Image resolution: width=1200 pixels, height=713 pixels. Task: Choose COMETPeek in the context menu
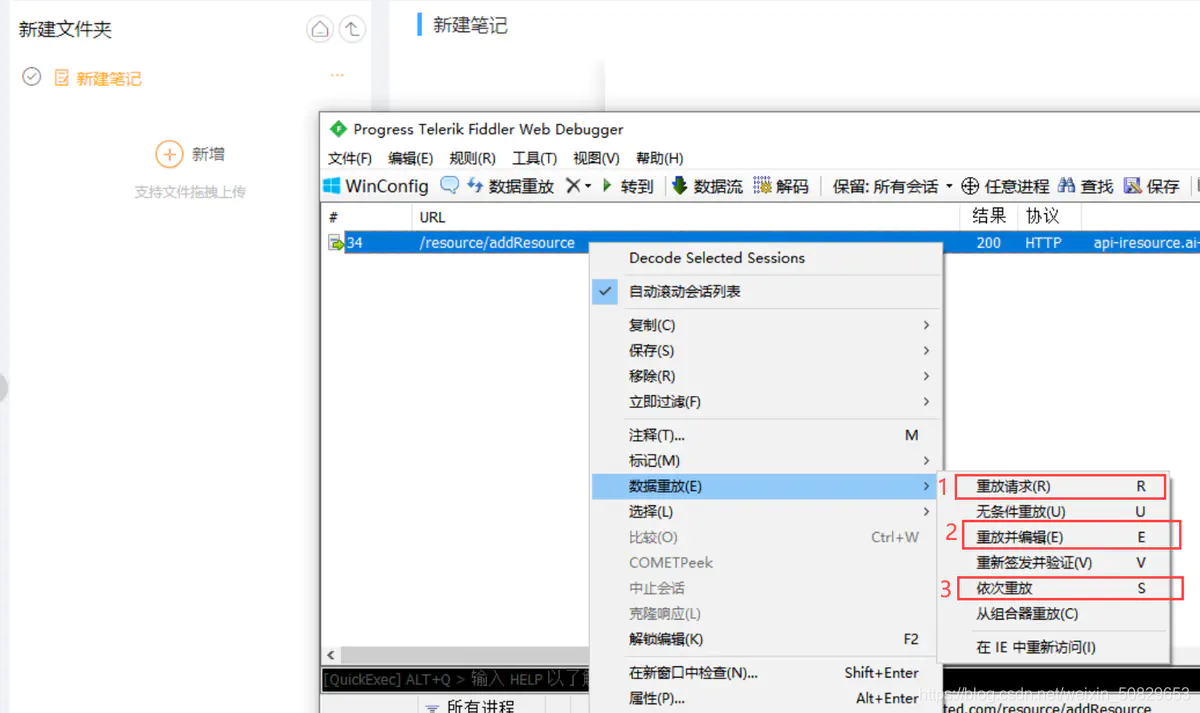coord(767,563)
